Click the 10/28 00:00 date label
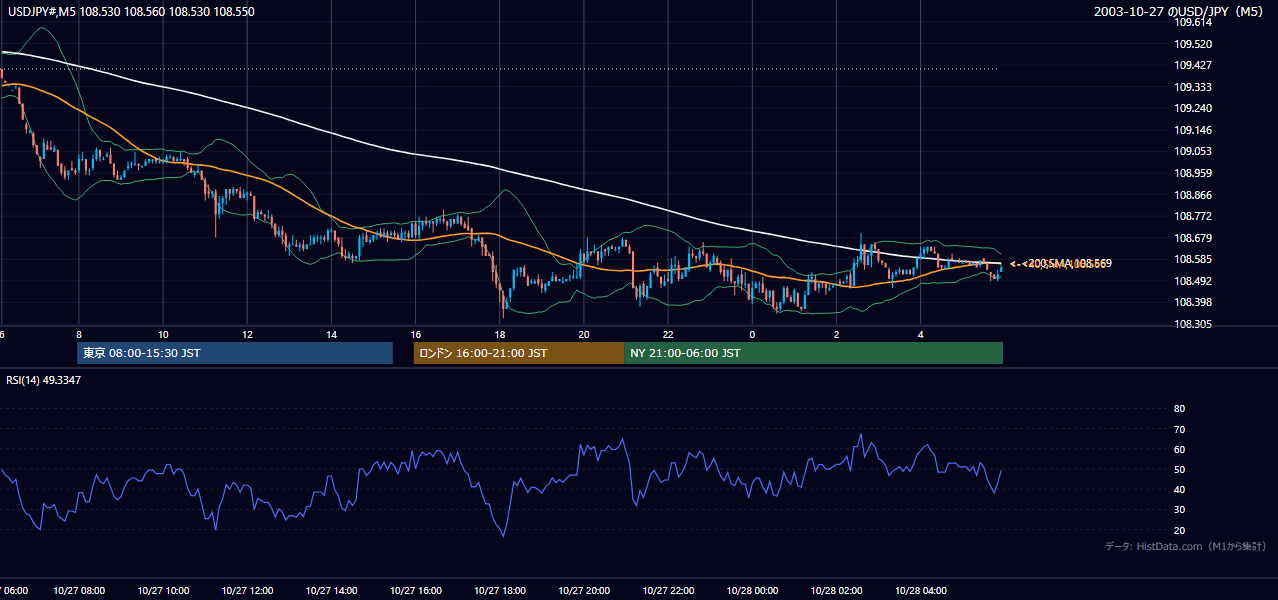Image resolution: width=1278 pixels, height=600 pixels. click(751, 591)
